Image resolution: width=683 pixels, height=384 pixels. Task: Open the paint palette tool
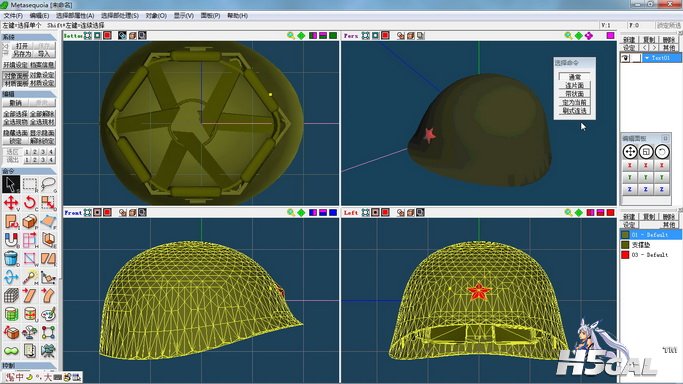[48, 314]
